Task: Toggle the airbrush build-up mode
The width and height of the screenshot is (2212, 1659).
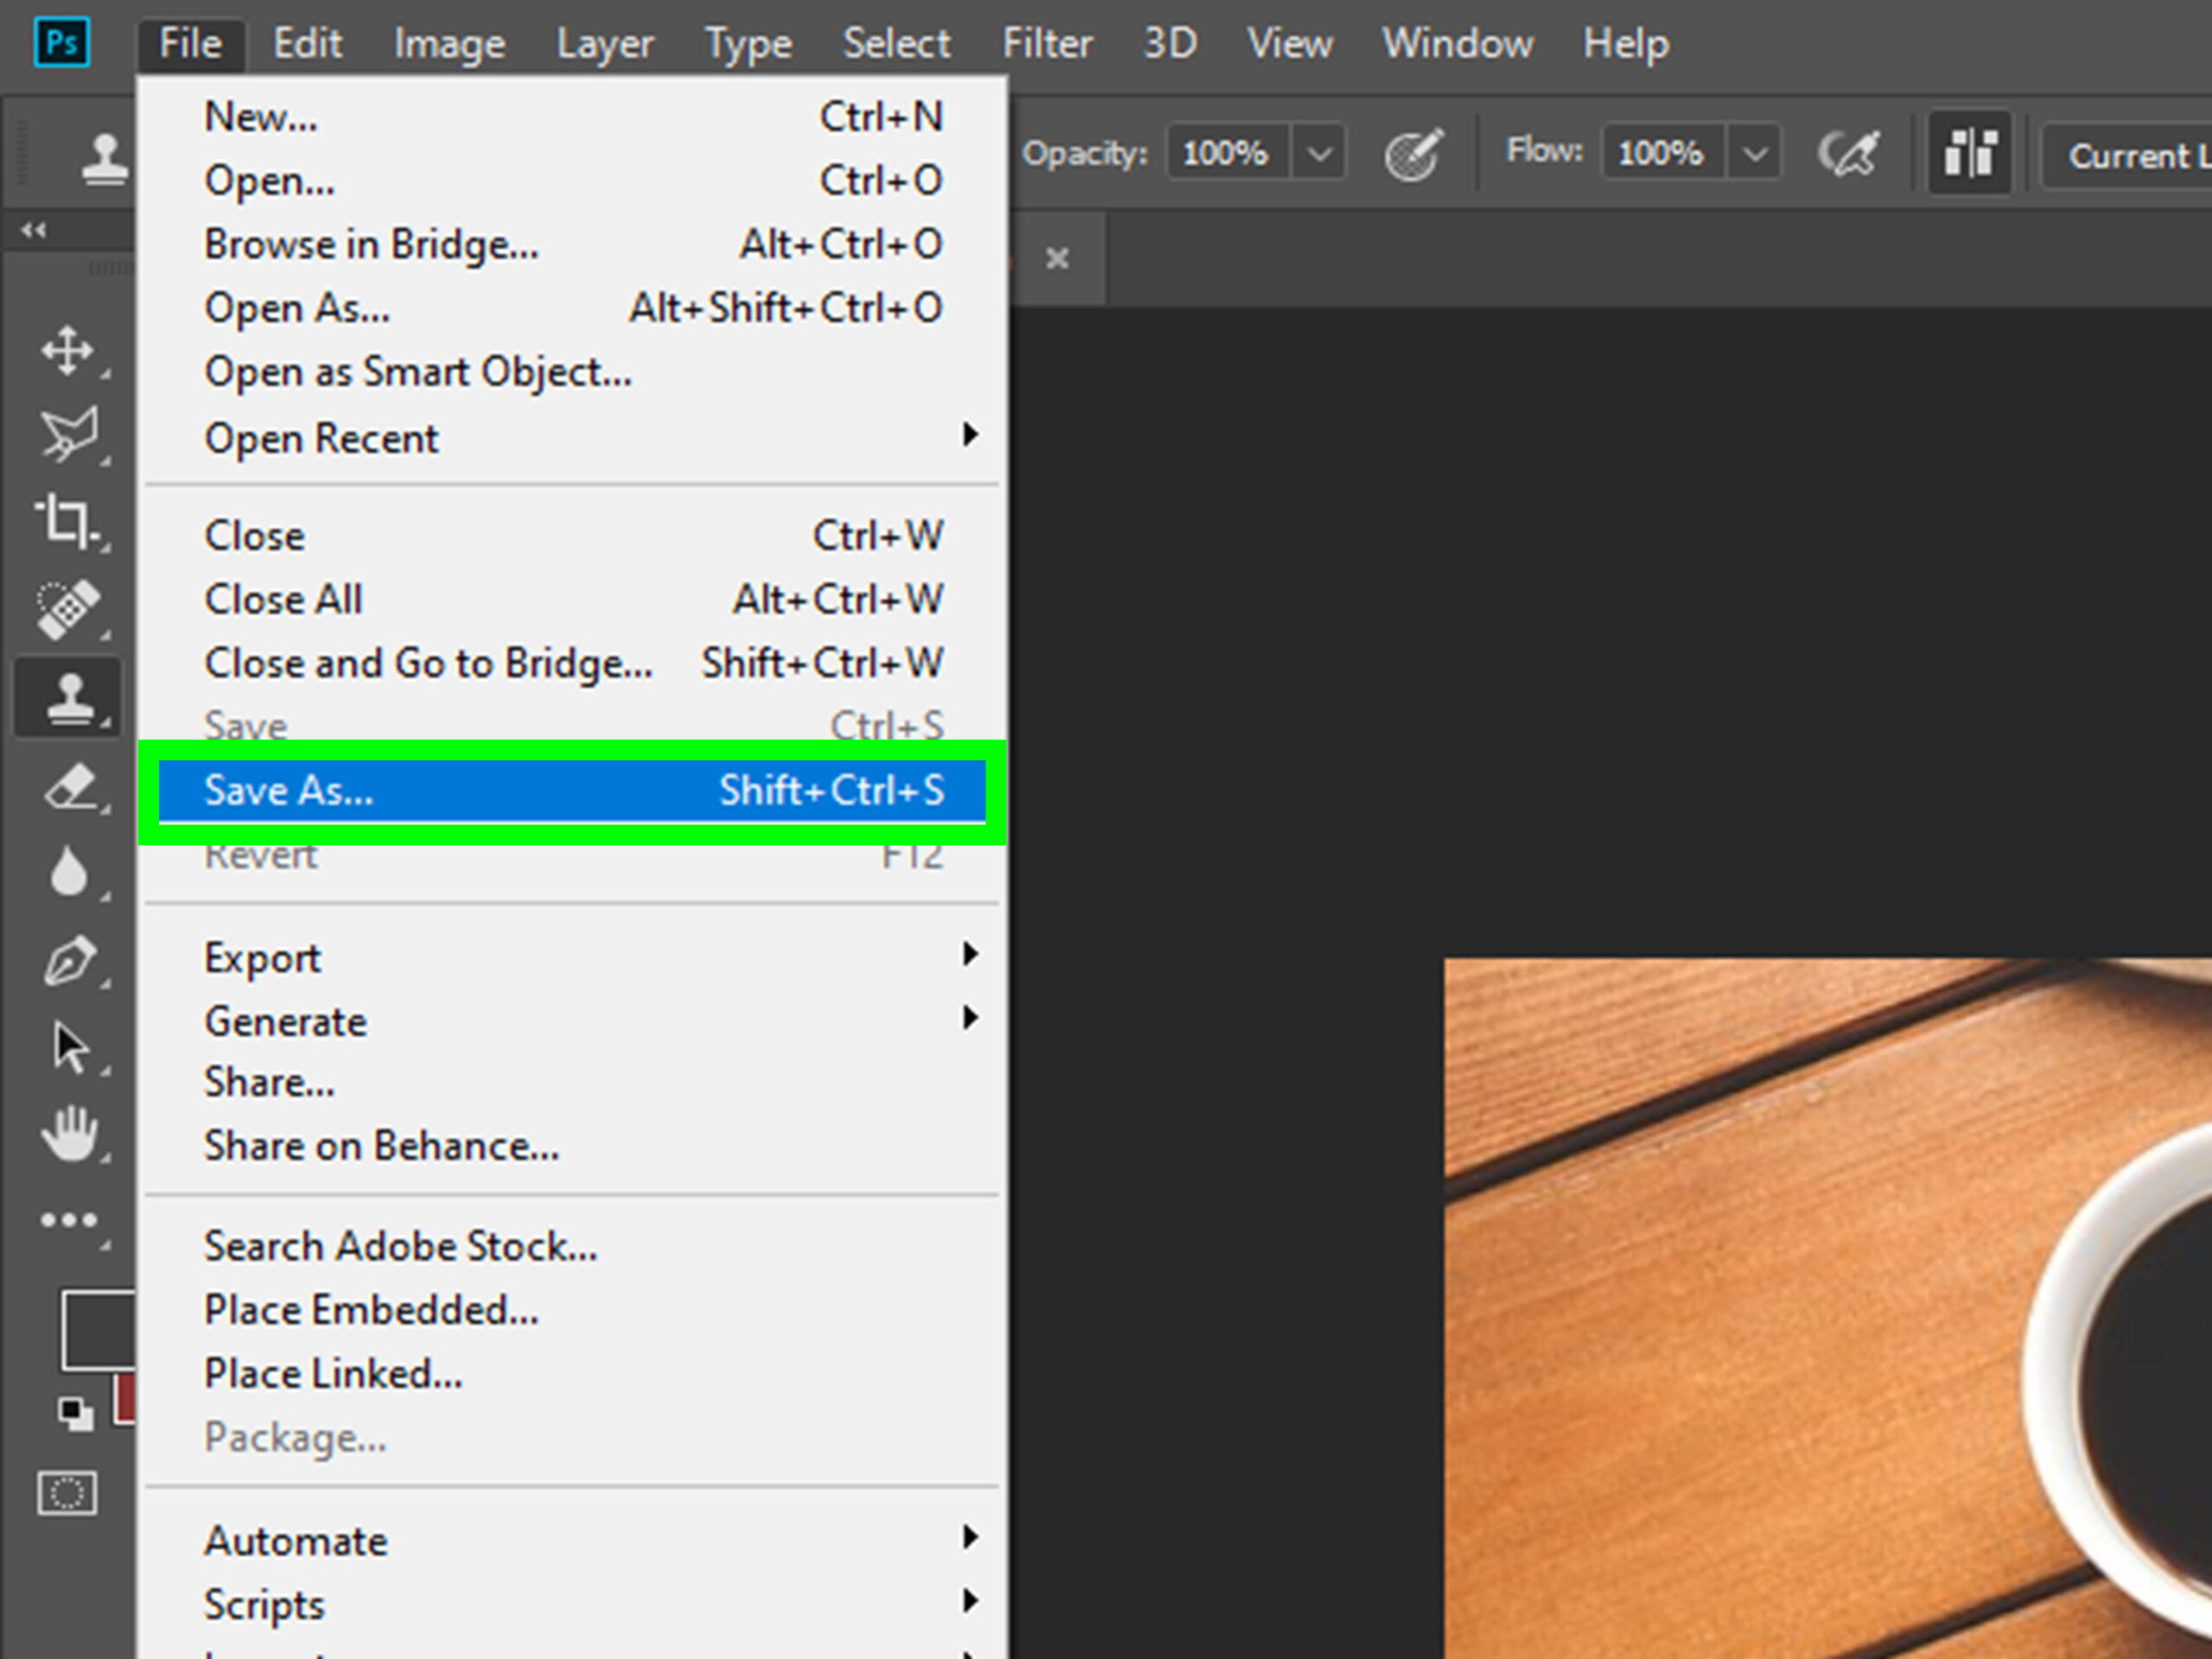Action: (1847, 154)
